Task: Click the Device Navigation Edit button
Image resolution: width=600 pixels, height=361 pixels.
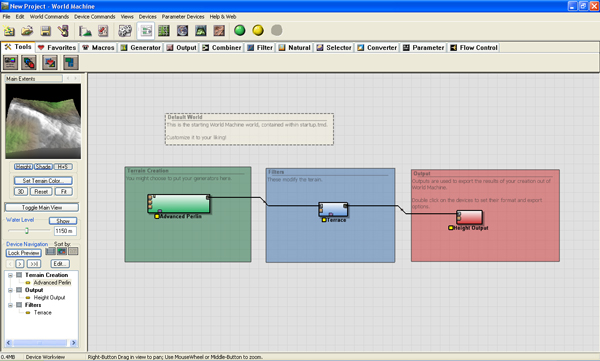Action: point(60,264)
